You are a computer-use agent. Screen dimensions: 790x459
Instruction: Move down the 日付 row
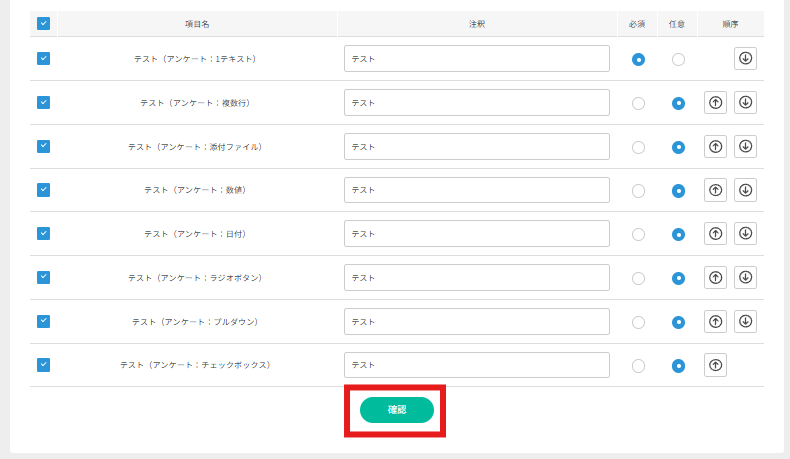(x=745, y=233)
